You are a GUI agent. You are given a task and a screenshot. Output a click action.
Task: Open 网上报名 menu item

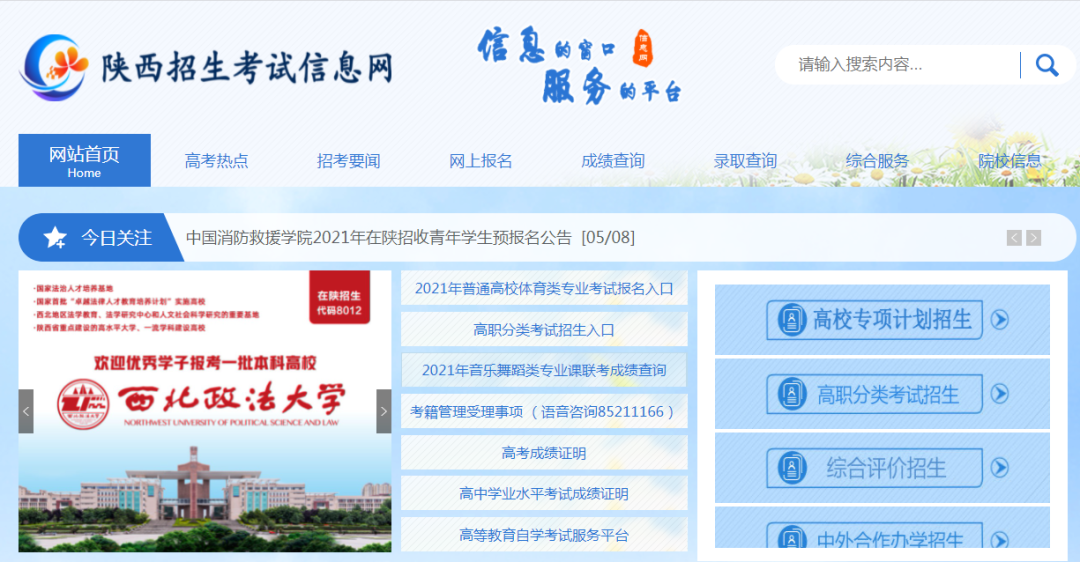coord(481,161)
